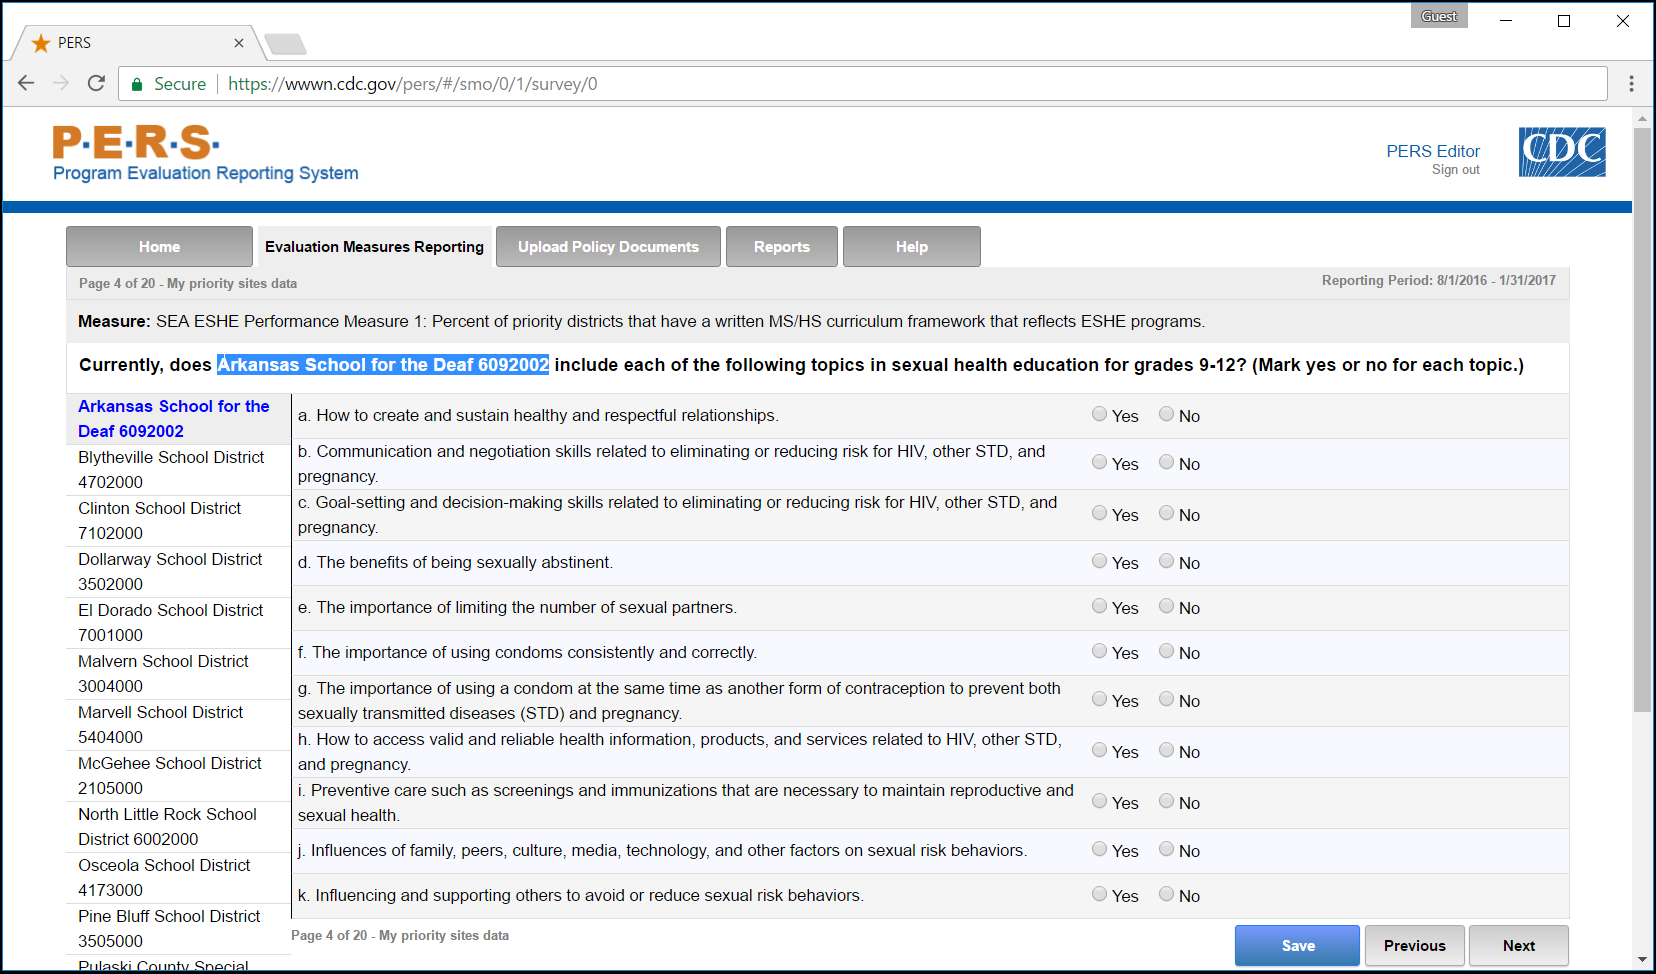The image size is (1656, 974).
Task: Click the PERS logo
Action: pyautogui.click(x=136, y=143)
